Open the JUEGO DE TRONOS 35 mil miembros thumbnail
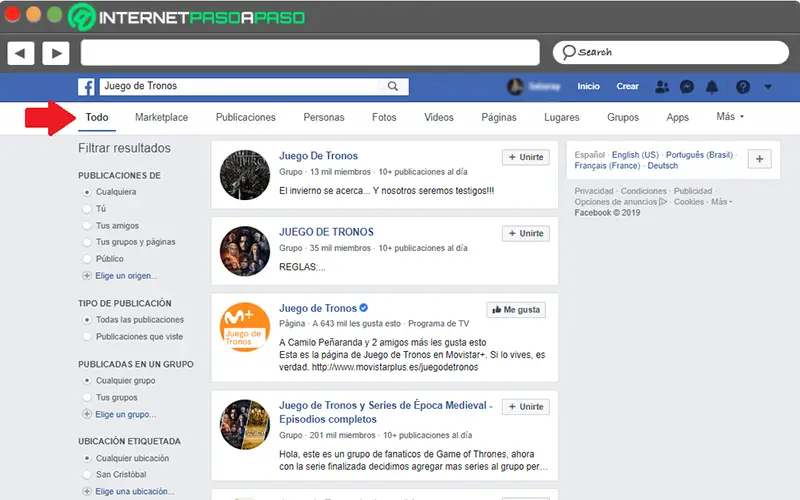This screenshot has height=500, width=800. click(x=245, y=251)
